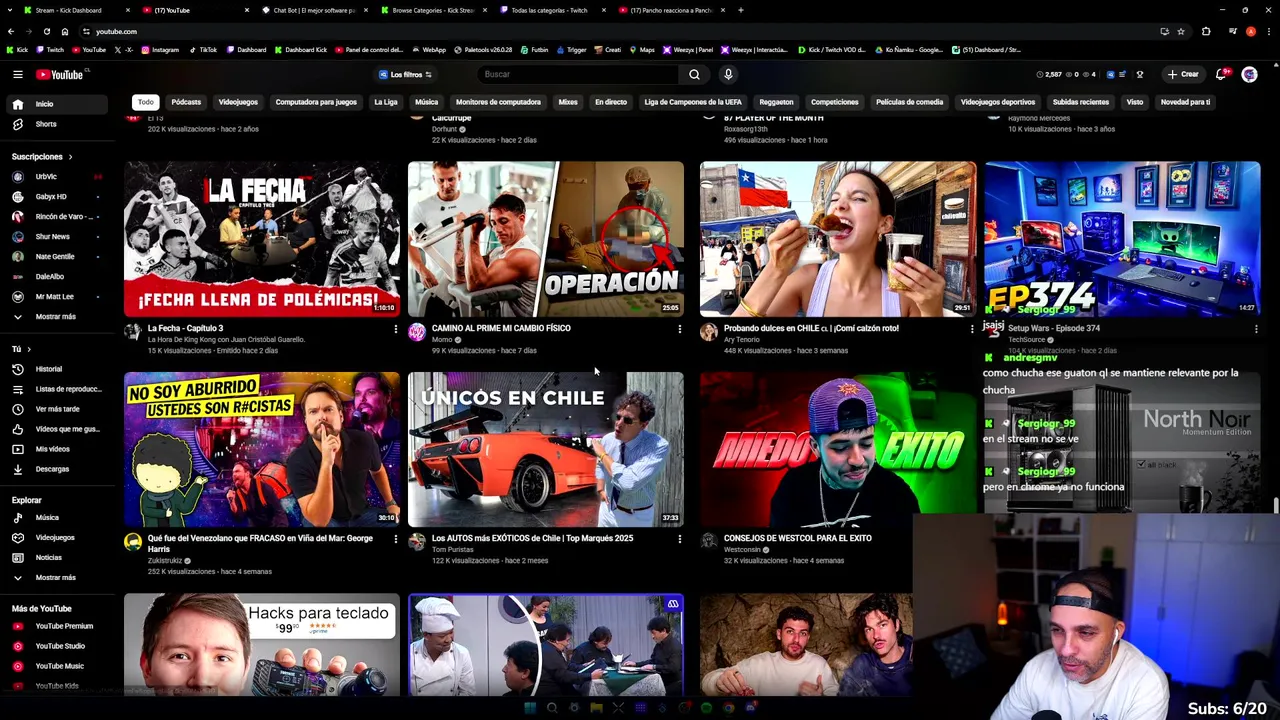Select the Todo filter chip
The height and width of the screenshot is (720, 1280).
coord(146,102)
